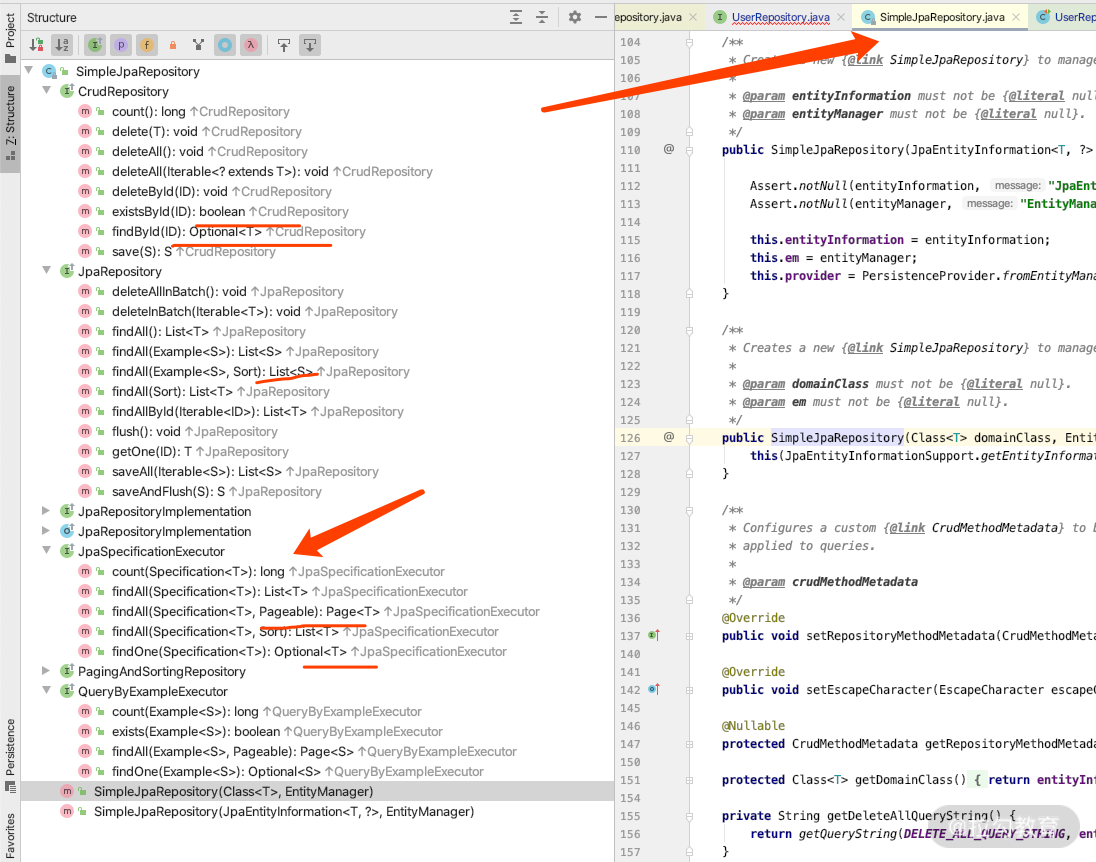Select the save(S): S method
The width and height of the screenshot is (1096, 862).
[317, 252]
